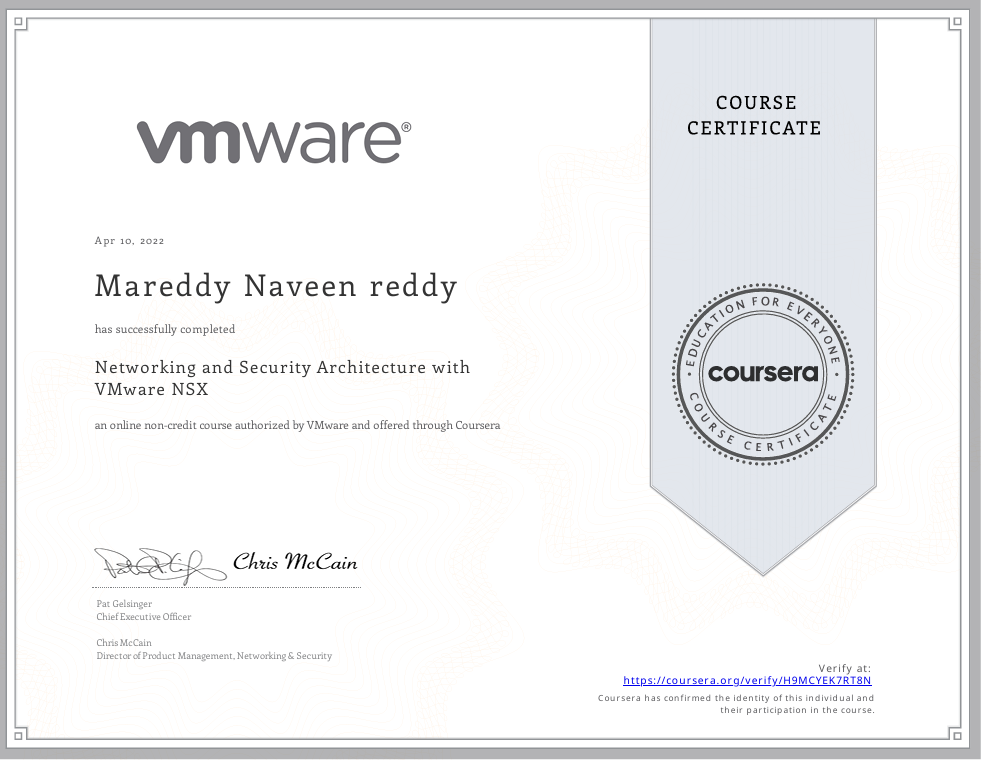Open the verification link https://coursera.org/verify/H9MCYEK7RT8N

(x=747, y=680)
